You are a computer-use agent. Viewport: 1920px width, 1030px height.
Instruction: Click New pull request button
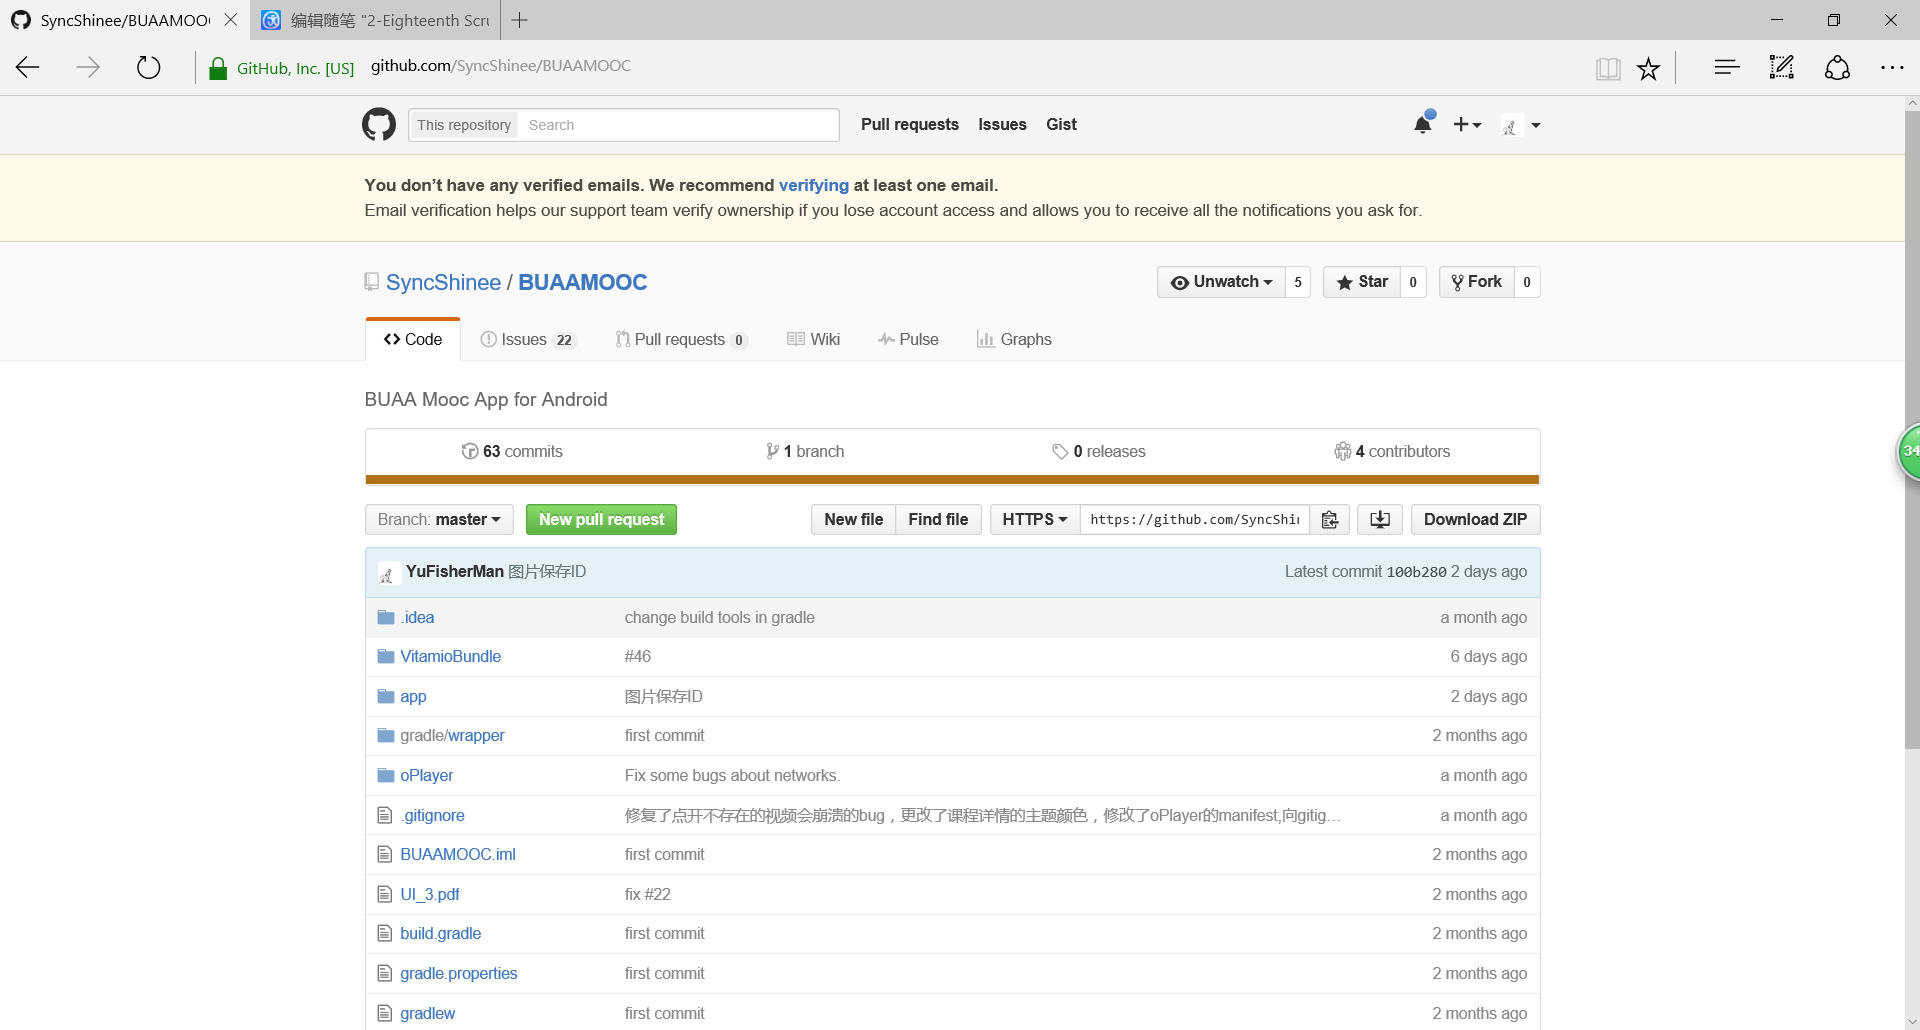tap(601, 520)
